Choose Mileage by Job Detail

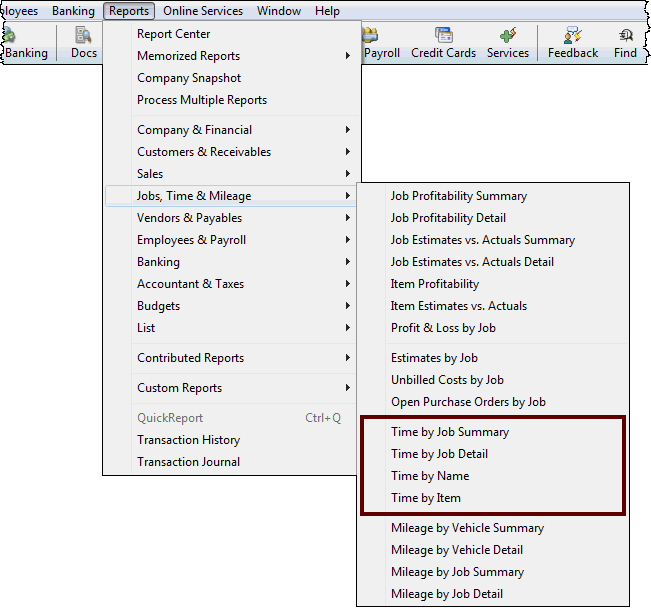pos(493,594)
